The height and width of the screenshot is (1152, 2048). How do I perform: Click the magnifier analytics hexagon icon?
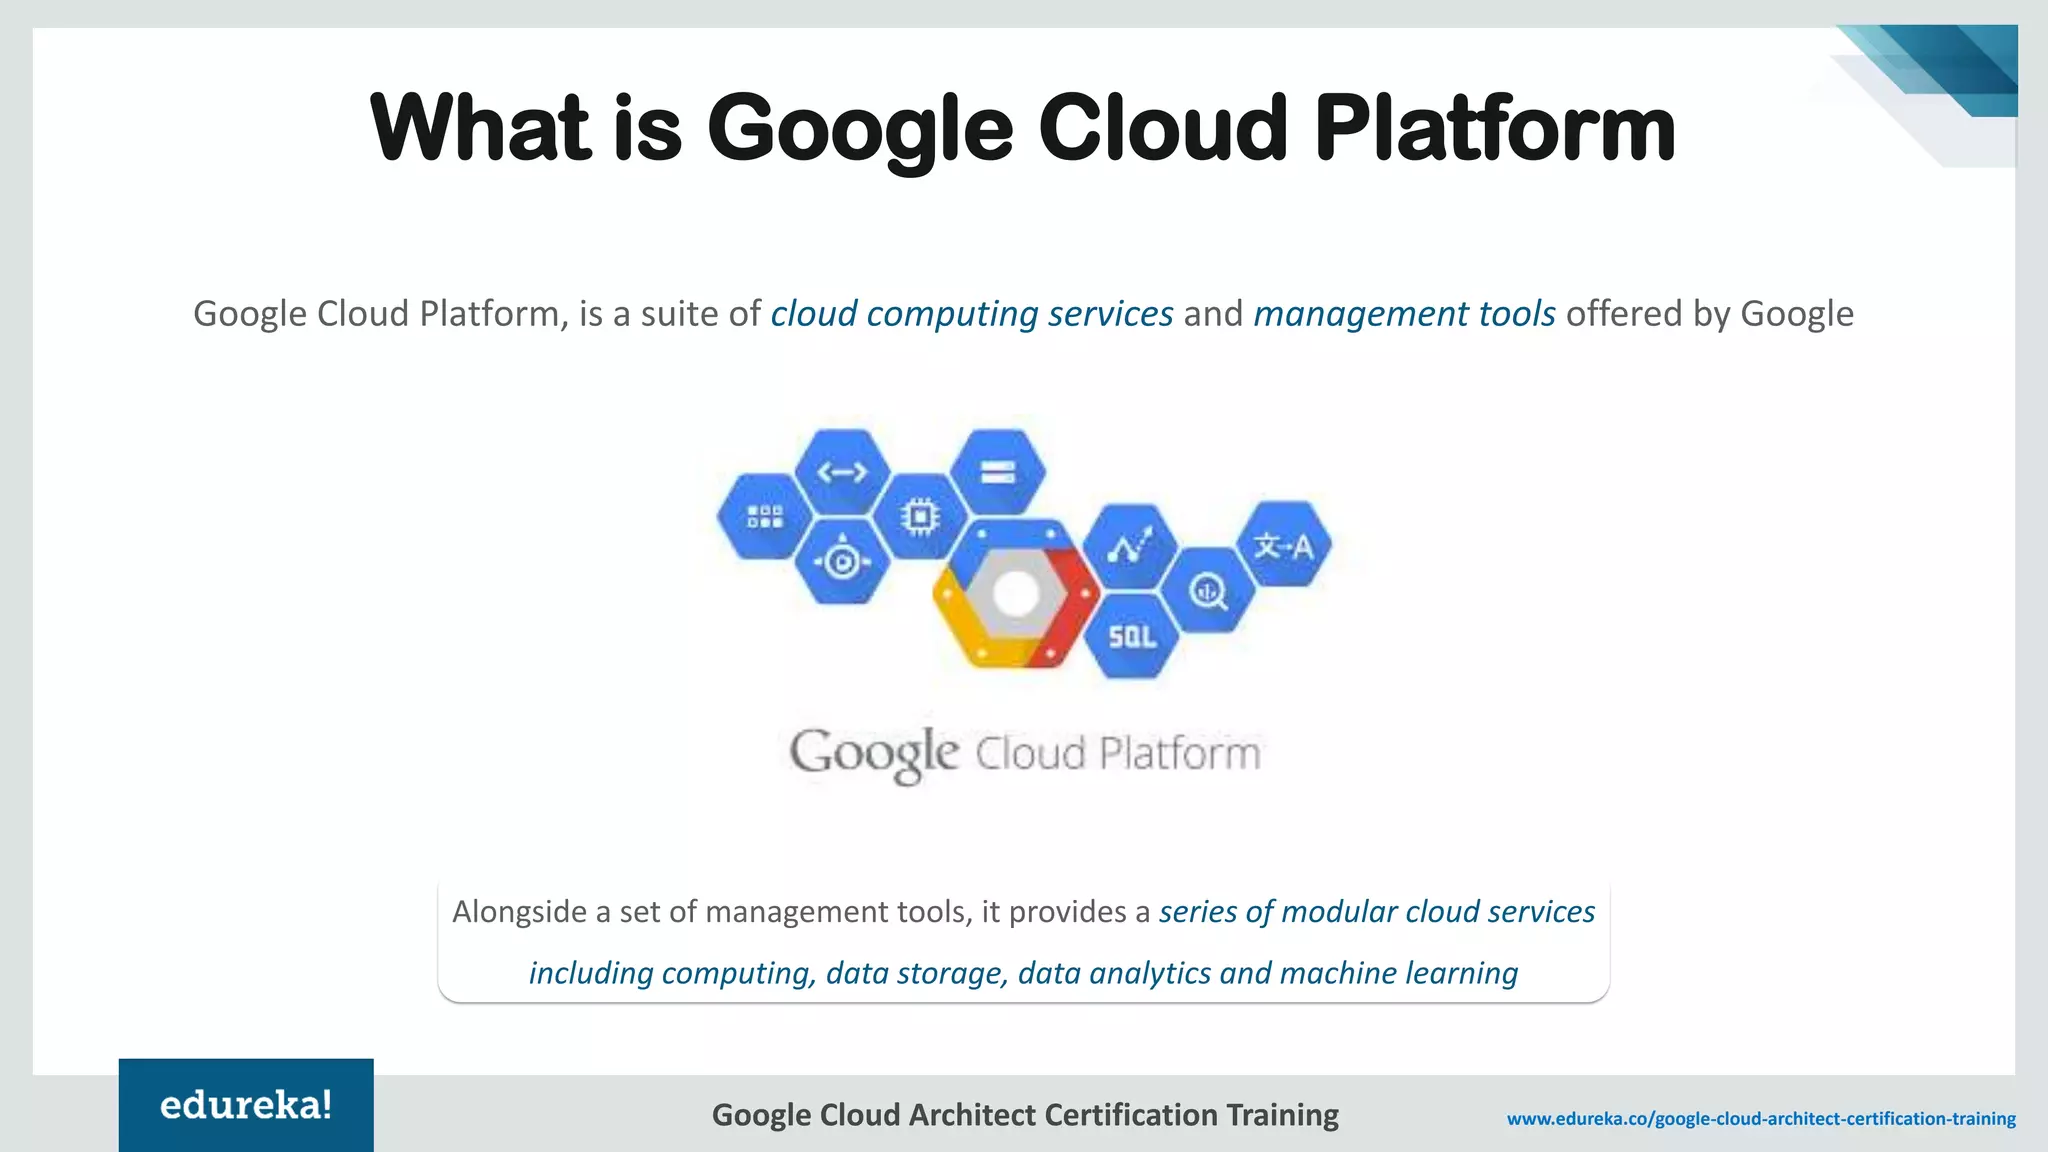[x=1208, y=591]
